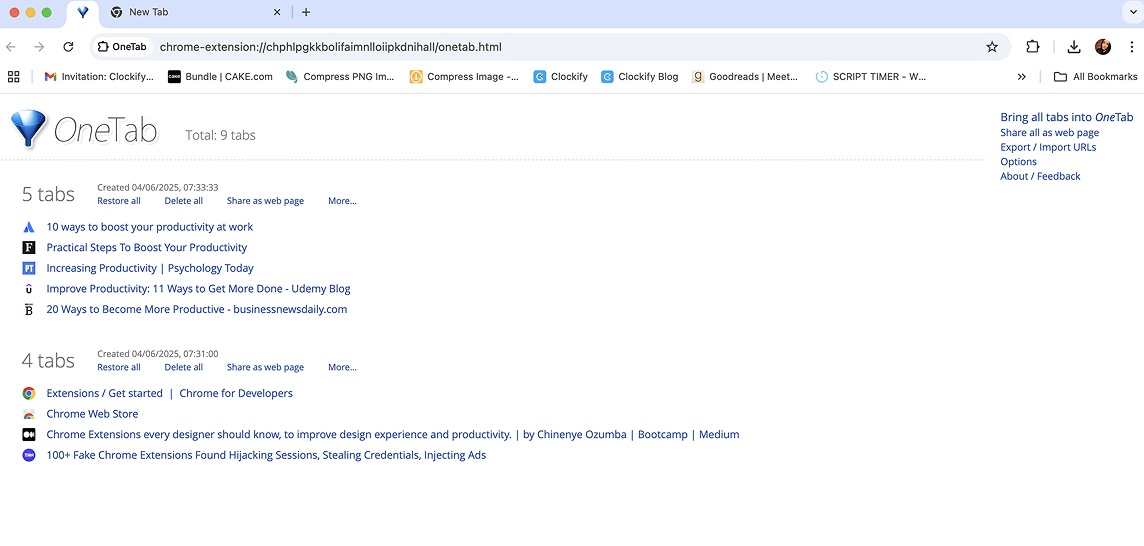1144x546 pixels.
Task: Open the Extensions puzzle icon
Action: point(1032,47)
